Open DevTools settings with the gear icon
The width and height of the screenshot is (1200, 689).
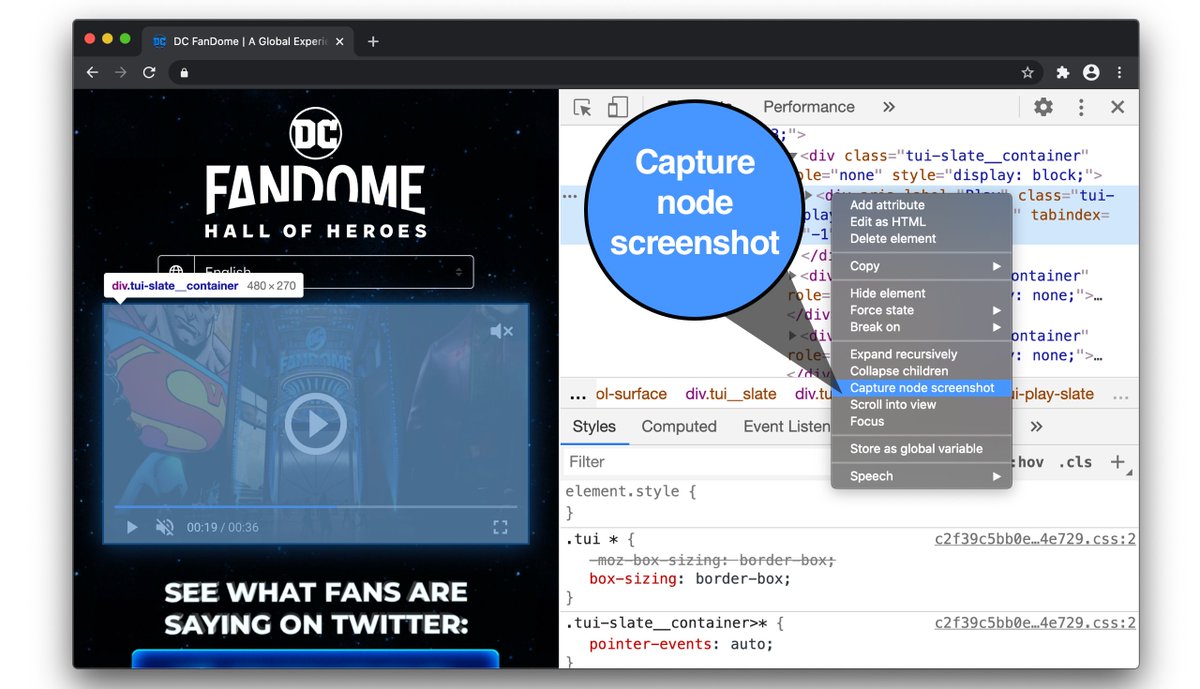[1043, 106]
